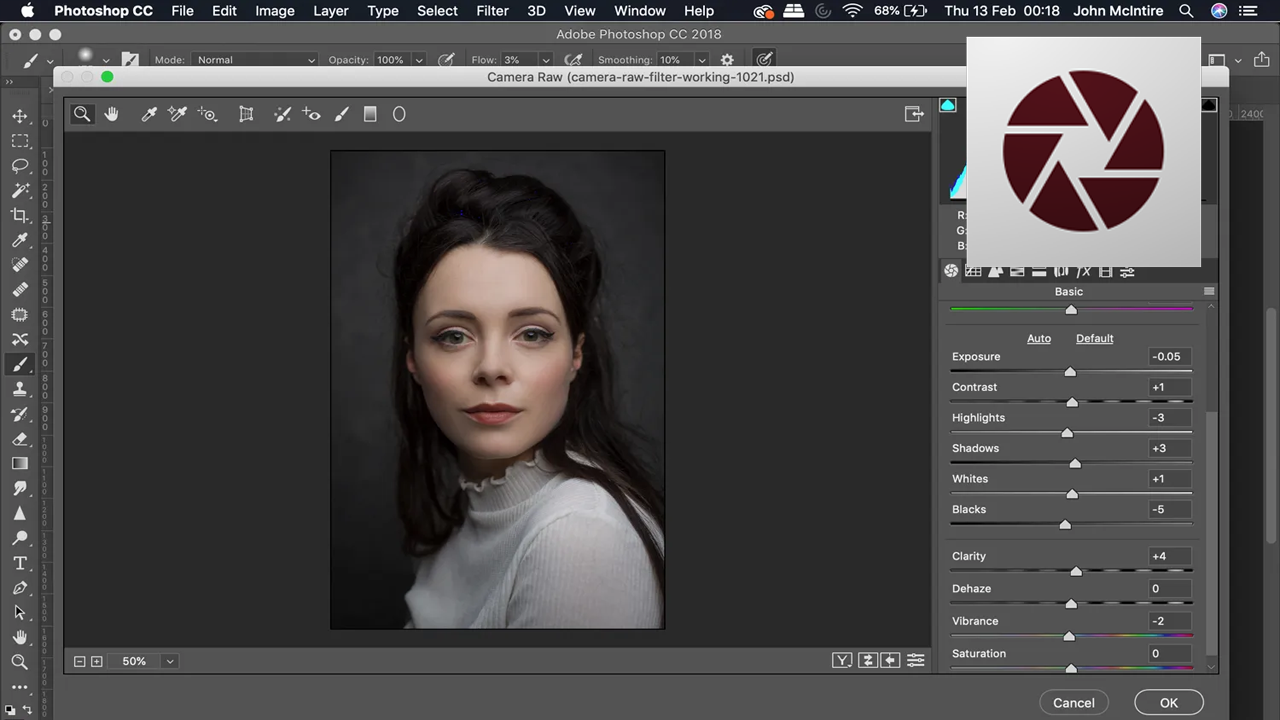Click the Vibrance value field
Viewport: 1280px width, 720px height.
(1170, 621)
